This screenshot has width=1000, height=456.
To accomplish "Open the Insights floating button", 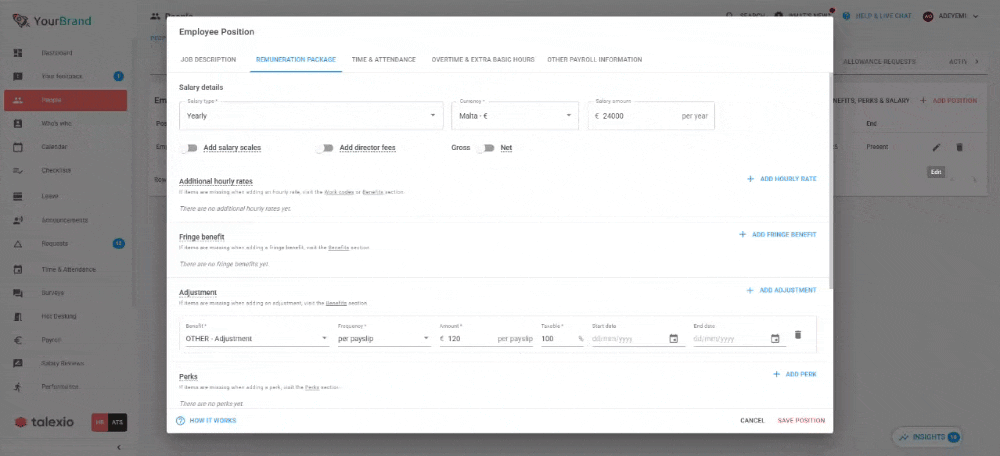I will (927, 437).
